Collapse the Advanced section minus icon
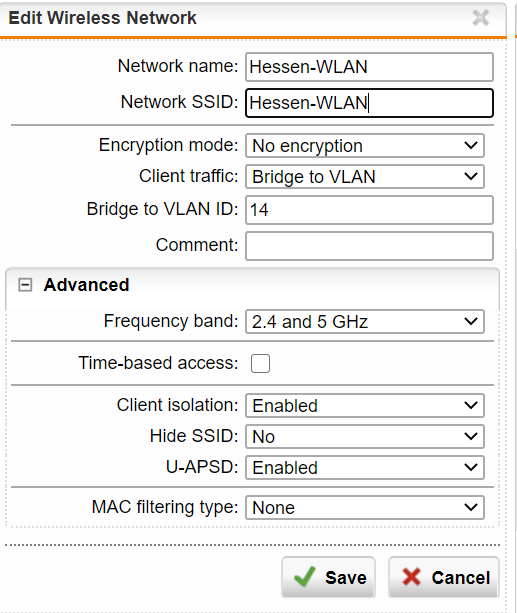The image size is (517, 613). click(x=25, y=285)
